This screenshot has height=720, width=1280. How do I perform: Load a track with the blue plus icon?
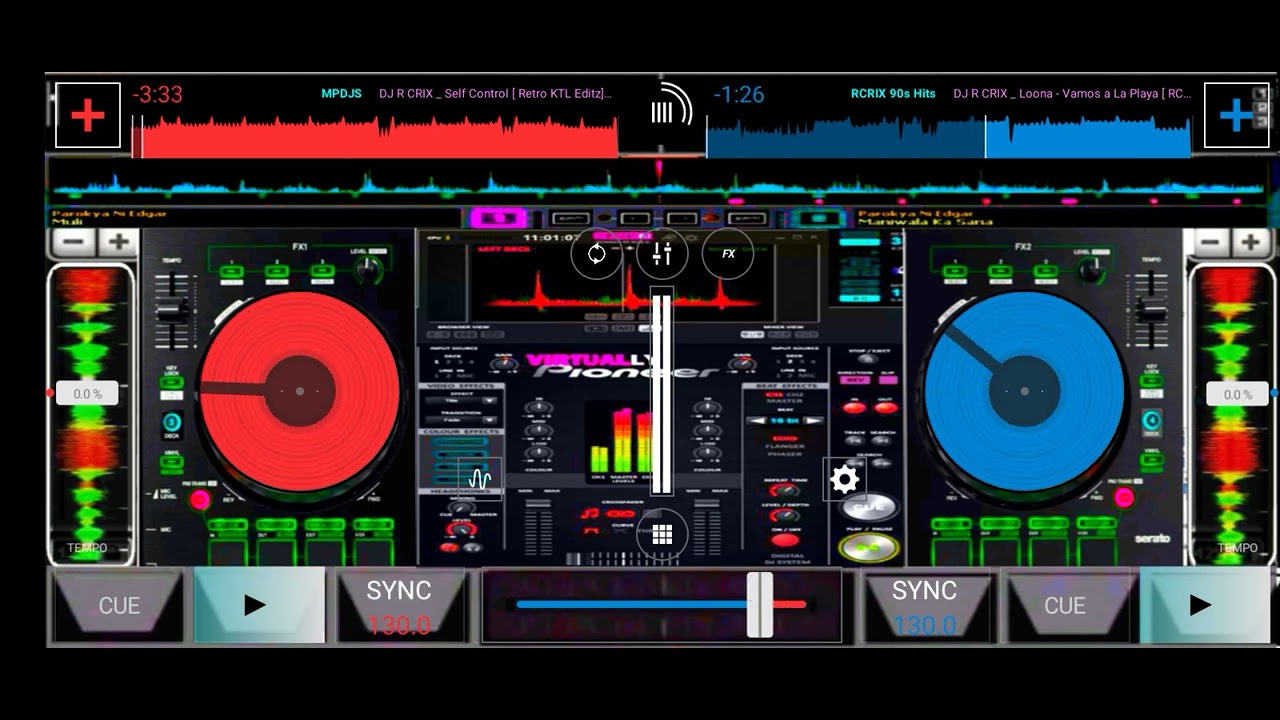pos(1237,116)
